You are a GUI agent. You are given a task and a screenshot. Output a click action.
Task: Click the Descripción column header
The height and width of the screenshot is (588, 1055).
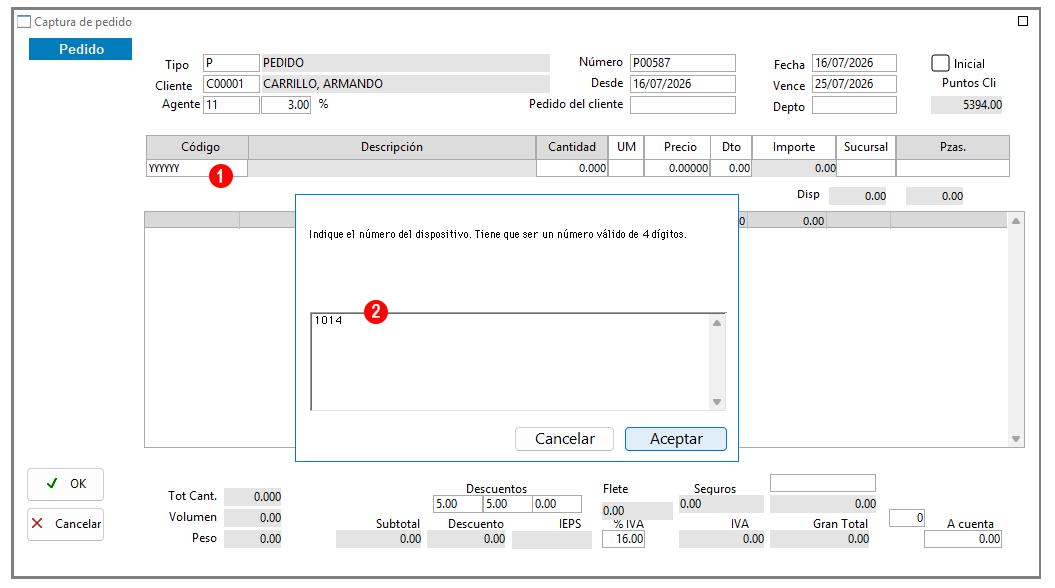pos(392,147)
